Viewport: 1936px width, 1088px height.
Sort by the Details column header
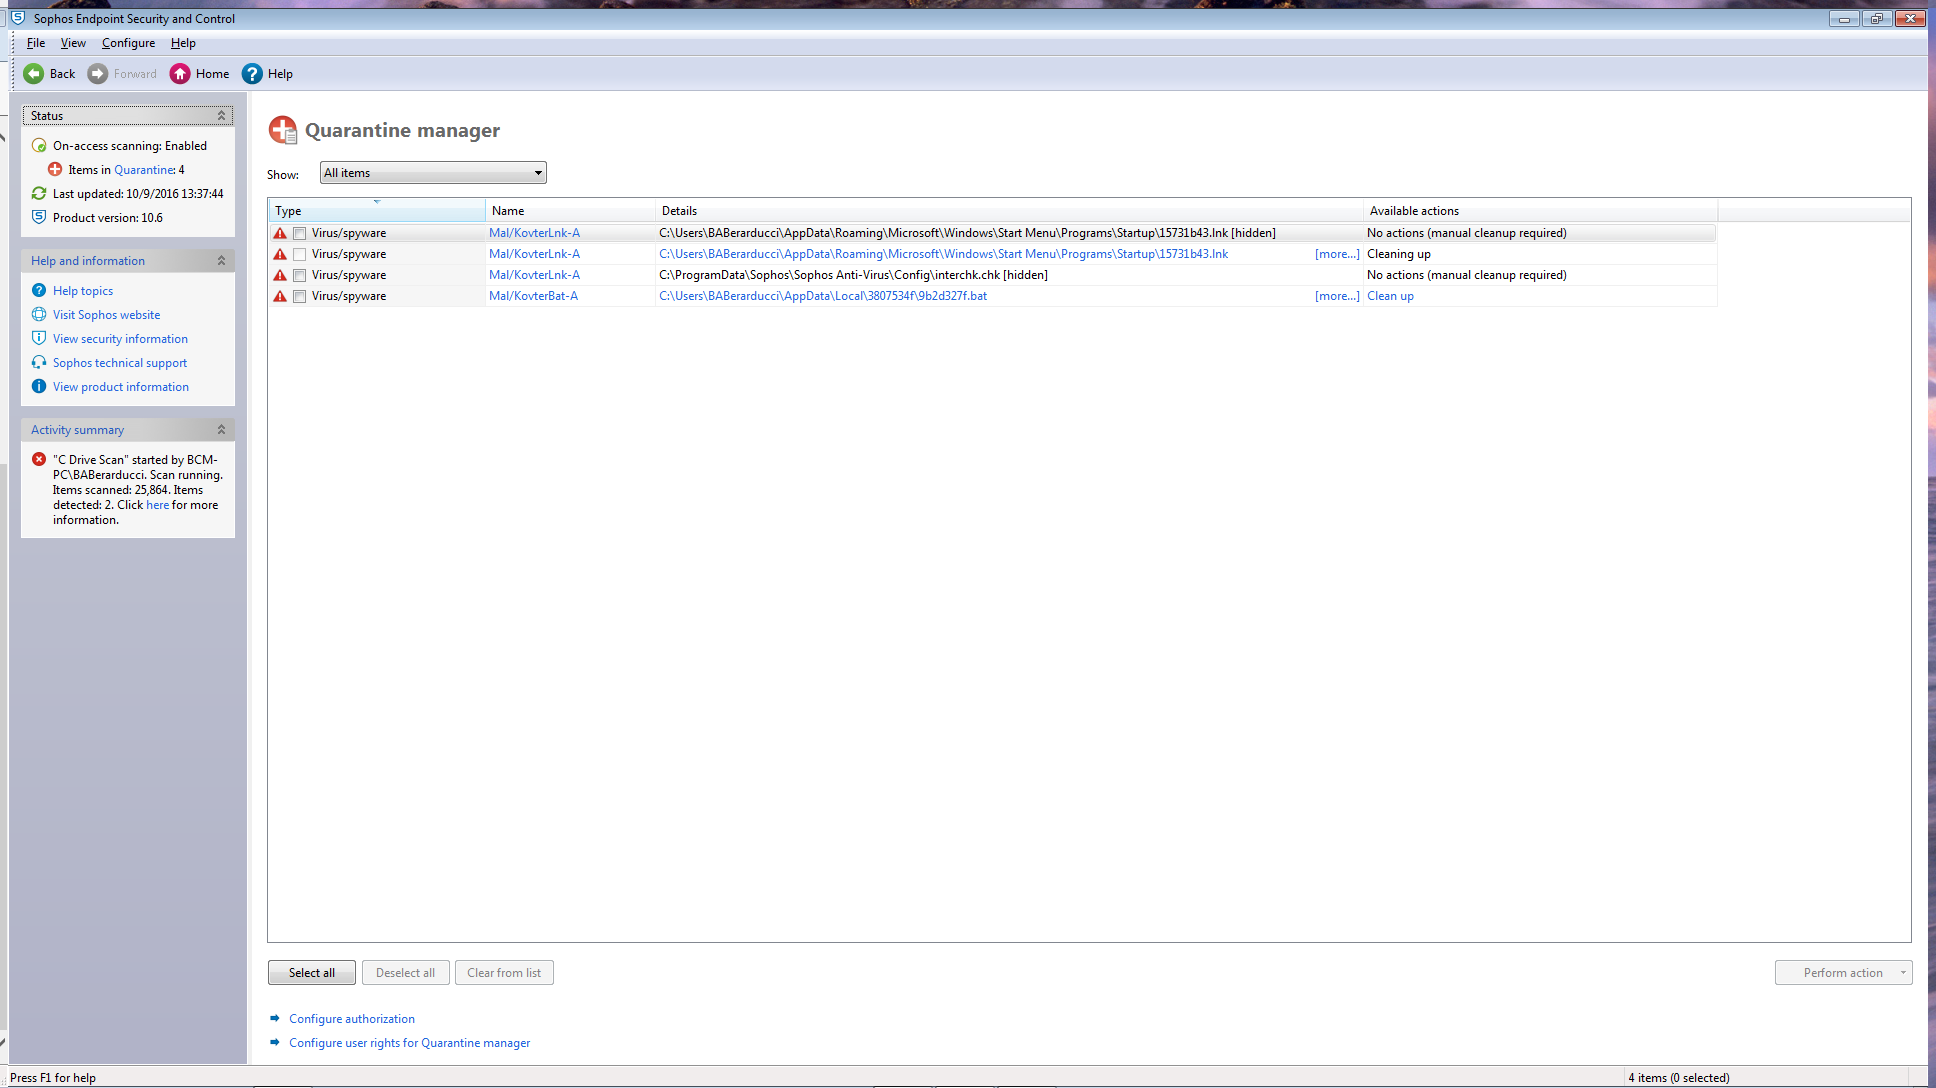click(x=1009, y=211)
